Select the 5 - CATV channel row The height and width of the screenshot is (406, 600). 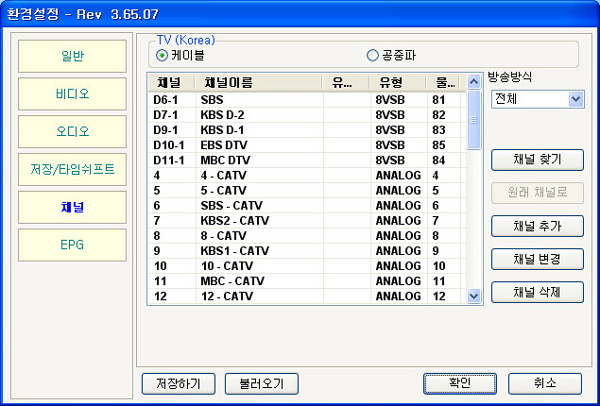point(307,190)
